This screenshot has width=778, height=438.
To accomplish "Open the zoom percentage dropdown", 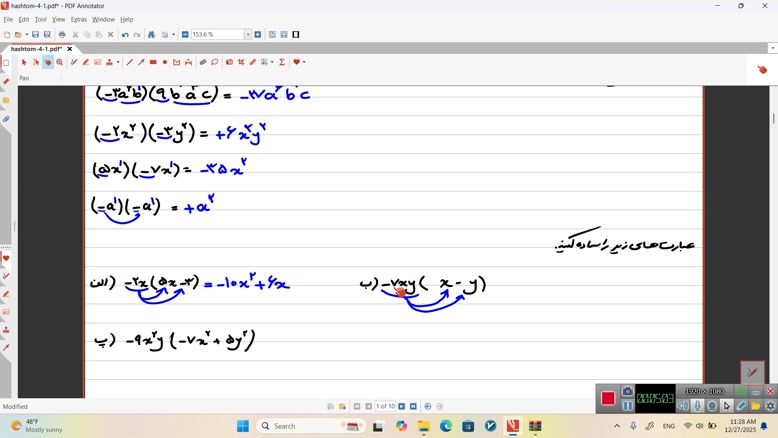I will (x=248, y=35).
